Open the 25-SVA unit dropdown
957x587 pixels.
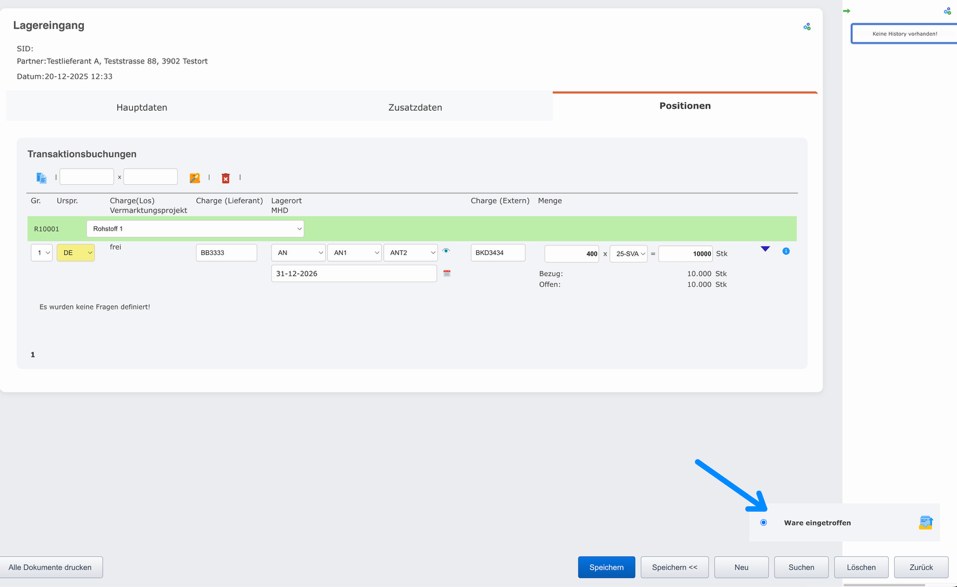pos(631,253)
